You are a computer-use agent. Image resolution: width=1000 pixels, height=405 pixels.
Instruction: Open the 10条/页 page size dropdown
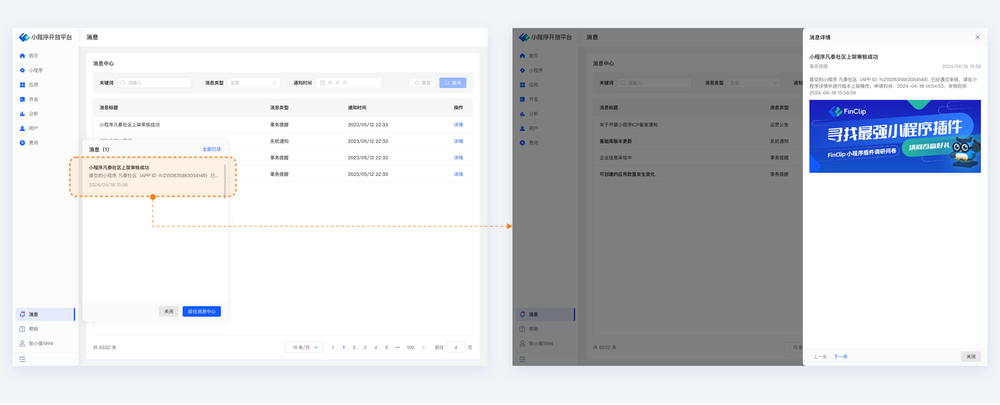303,347
